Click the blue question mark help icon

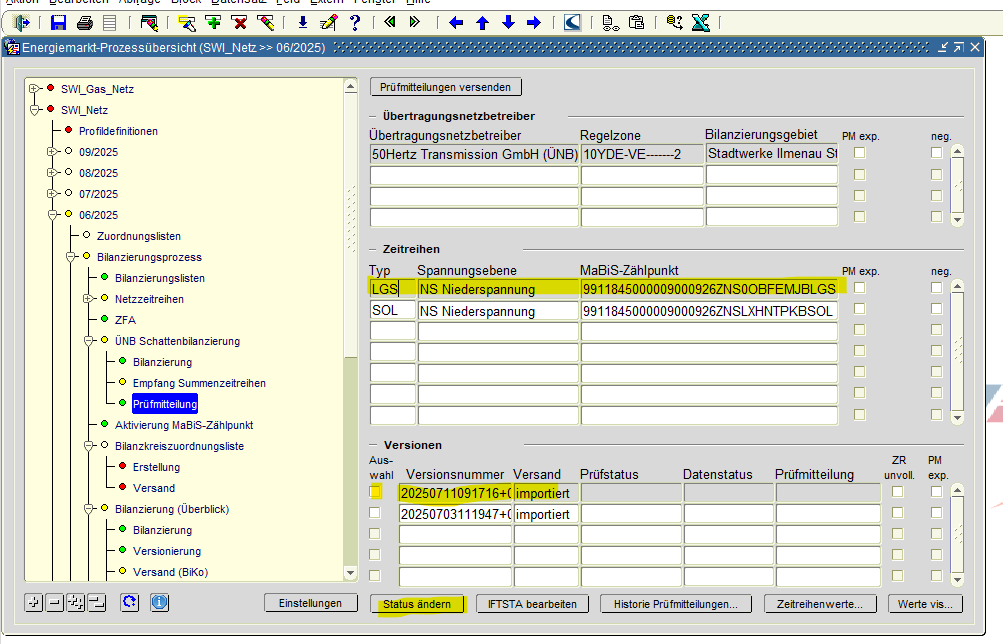click(x=353, y=22)
